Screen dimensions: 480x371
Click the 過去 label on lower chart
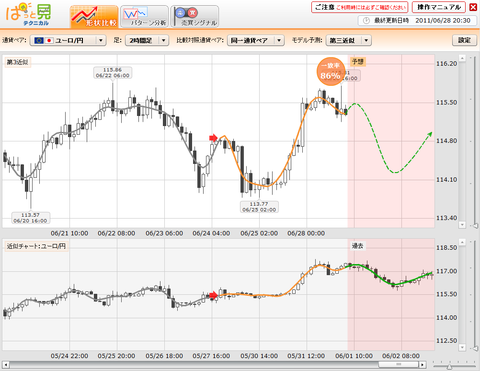click(x=358, y=246)
